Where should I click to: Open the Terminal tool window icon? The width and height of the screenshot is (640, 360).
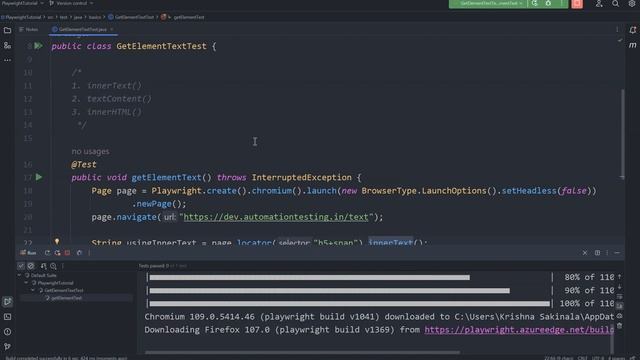(x=7, y=317)
